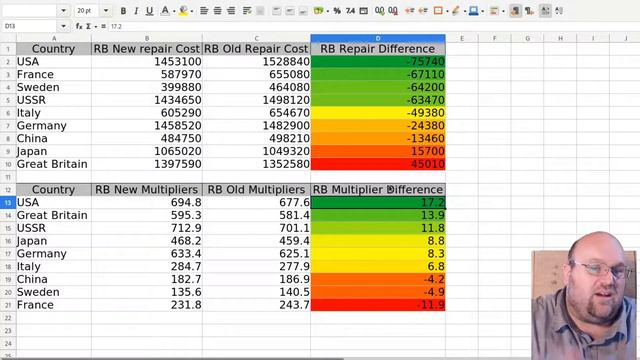Click the highlighted icon right of conditional formatting

(516, 11)
